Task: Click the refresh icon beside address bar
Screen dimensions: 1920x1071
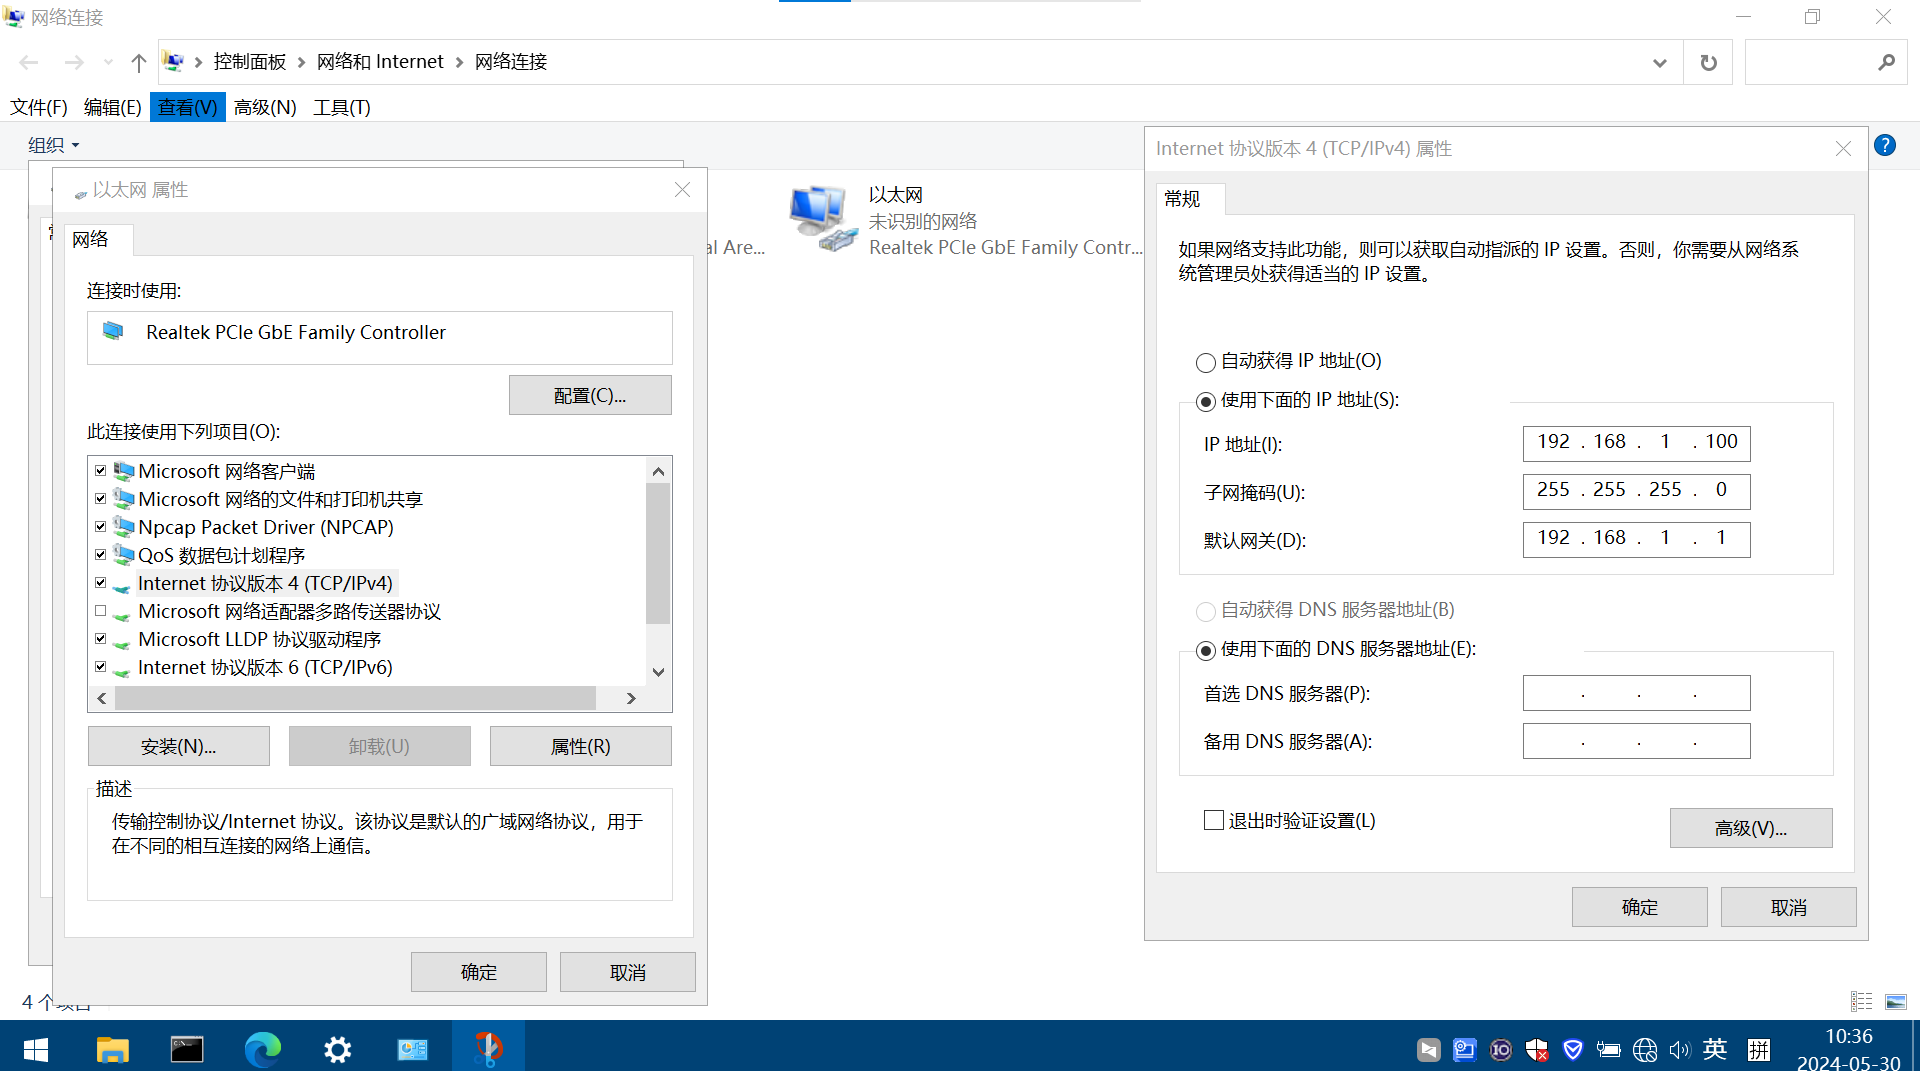Action: [x=1708, y=63]
